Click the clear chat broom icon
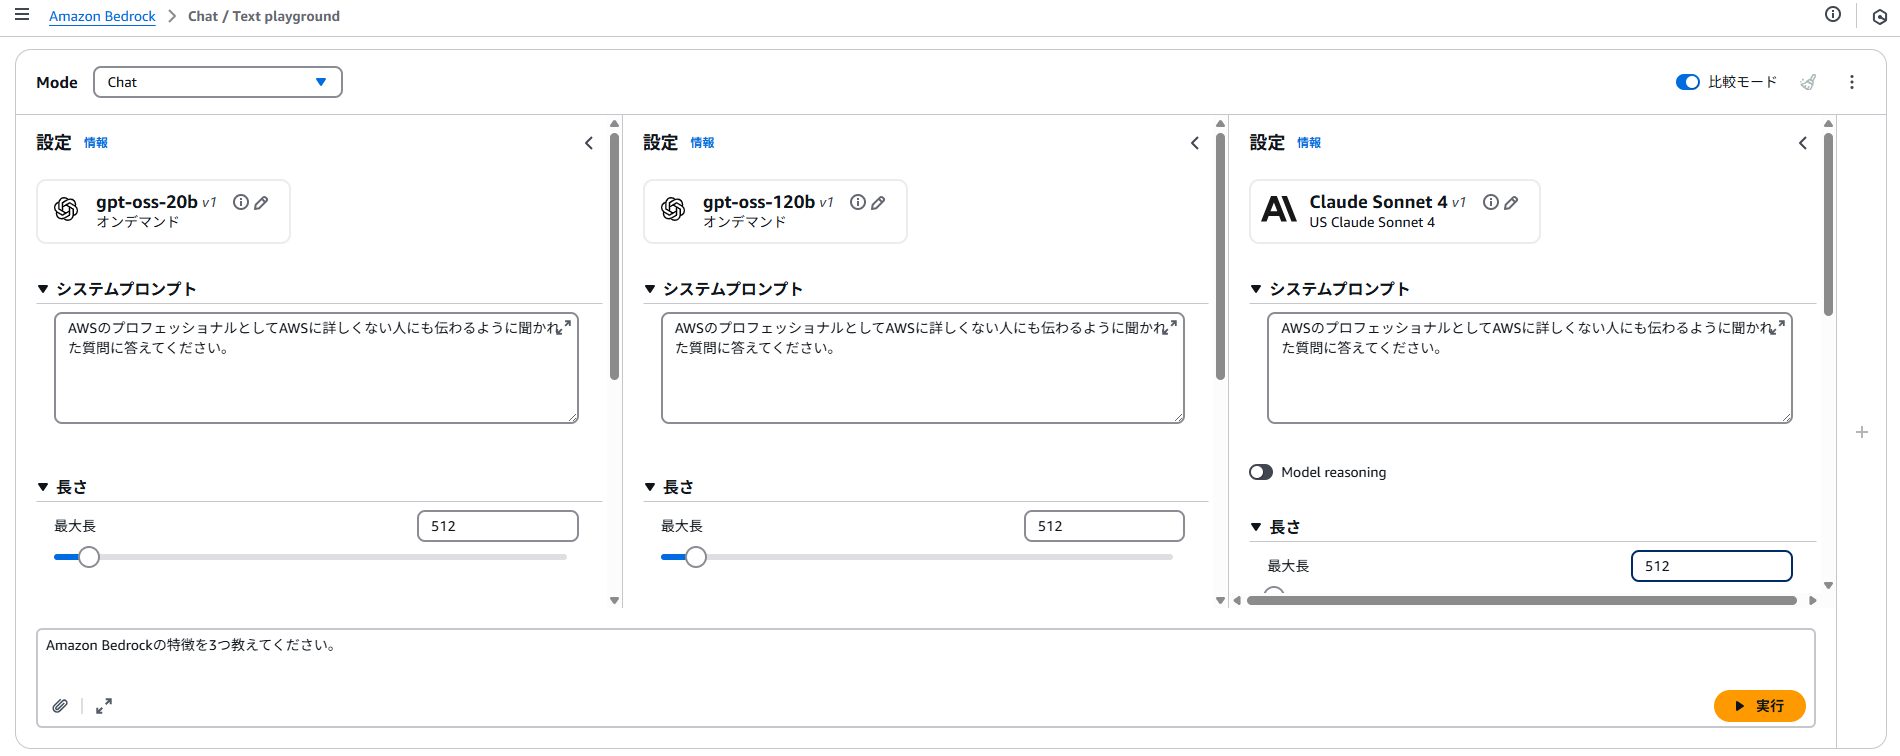This screenshot has width=1900, height=756. click(x=1808, y=82)
